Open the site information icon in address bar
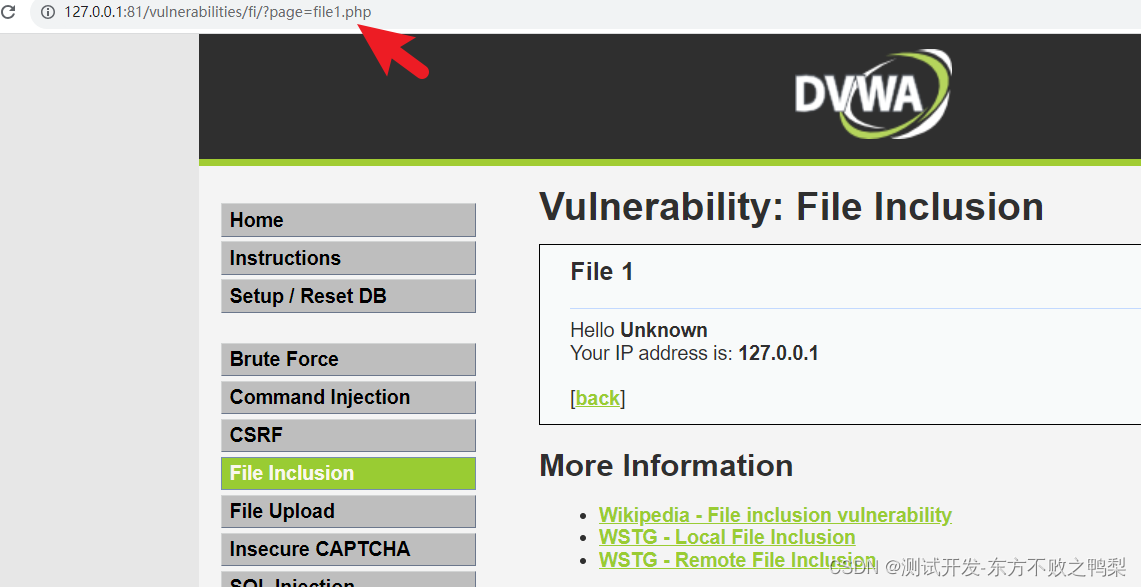This screenshot has width=1141, height=587. coord(47,14)
